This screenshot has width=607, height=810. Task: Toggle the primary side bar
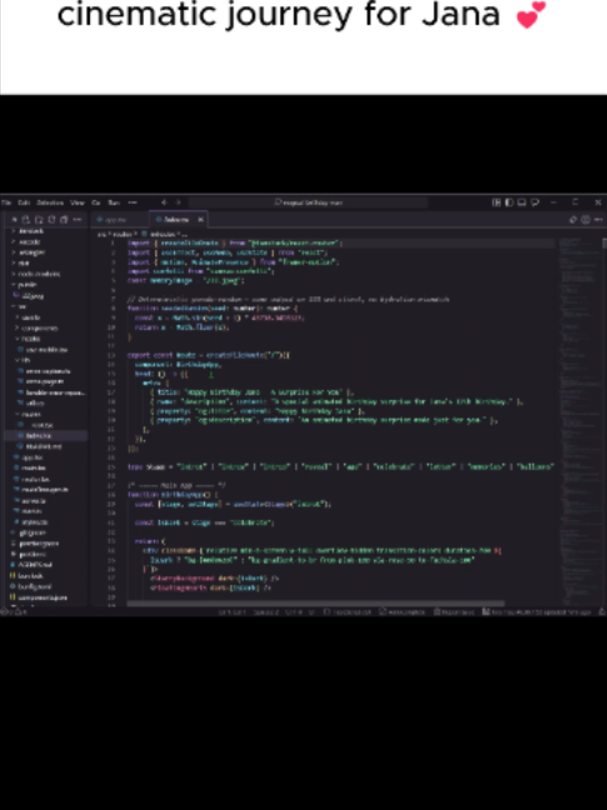click(x=509, y=202)
